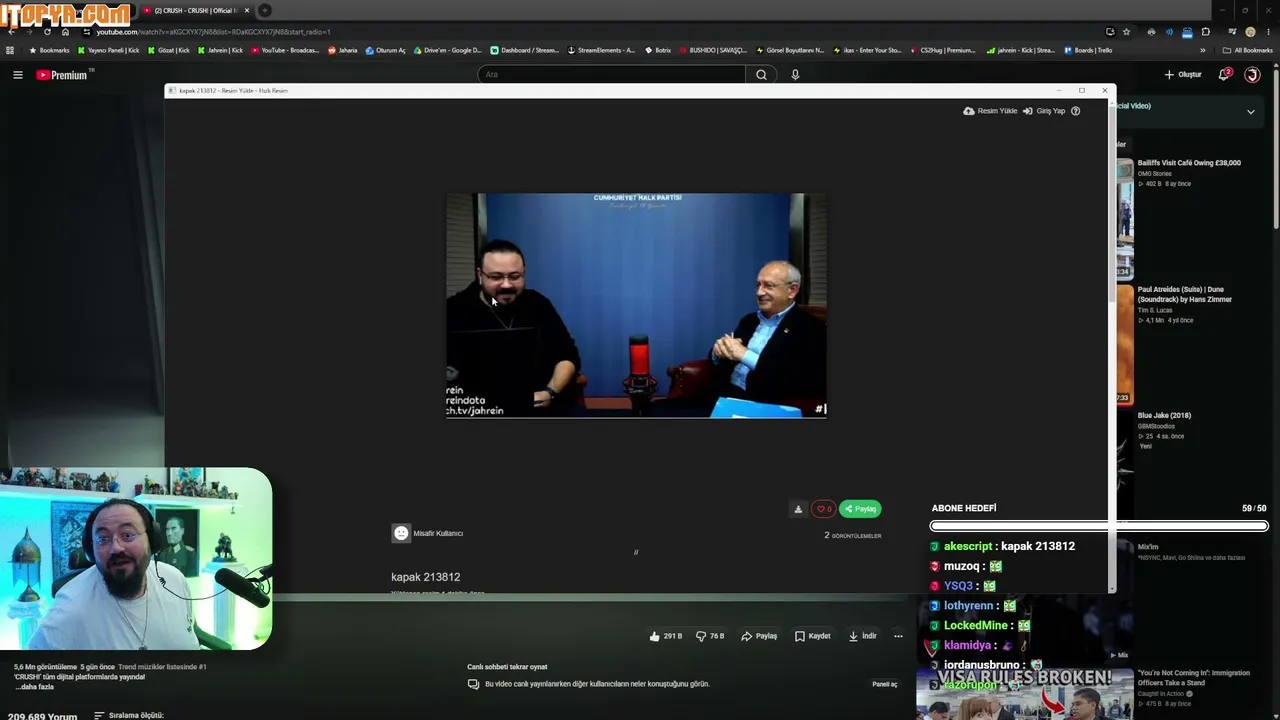This screenshot has width=1280, height=720.
Task: Open the CS2Hug Premium bookmark
Action: (942, 50)
